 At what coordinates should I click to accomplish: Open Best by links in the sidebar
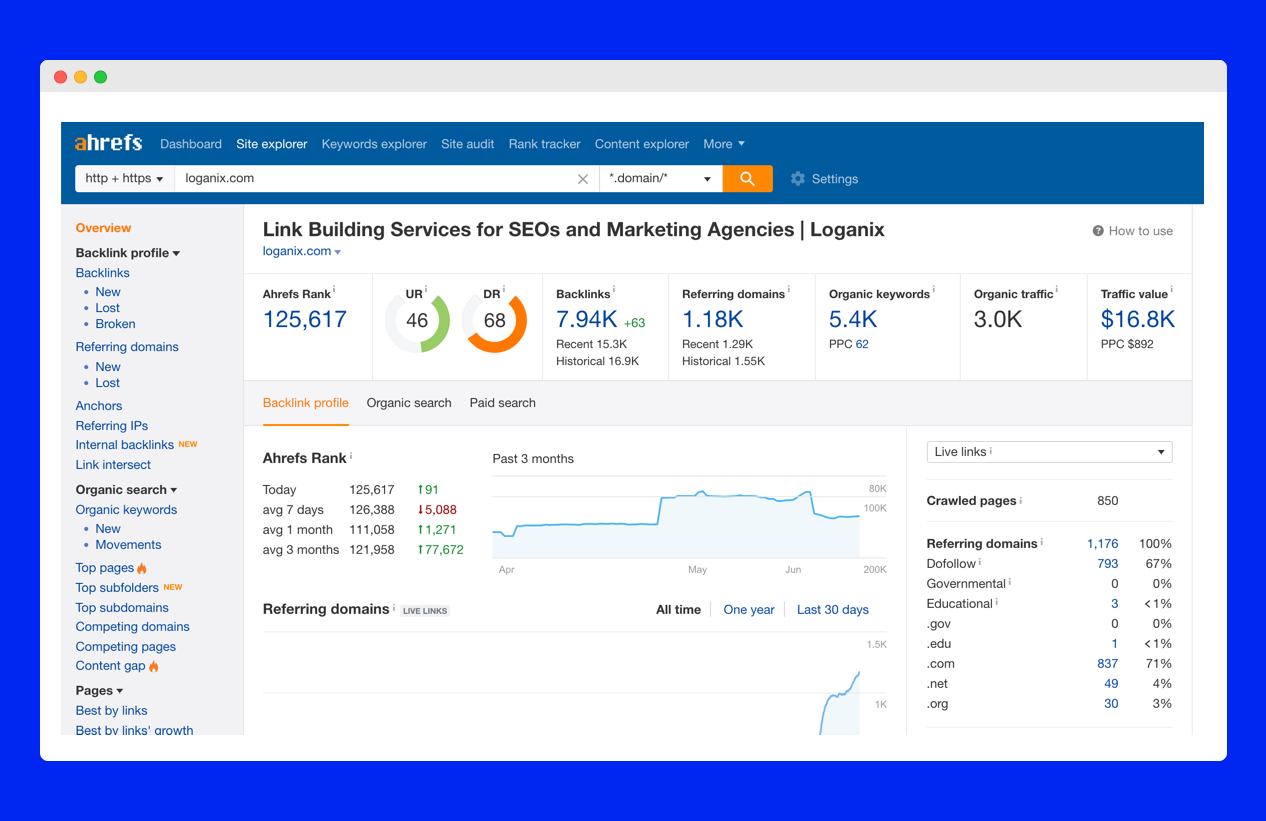point(112,711)
